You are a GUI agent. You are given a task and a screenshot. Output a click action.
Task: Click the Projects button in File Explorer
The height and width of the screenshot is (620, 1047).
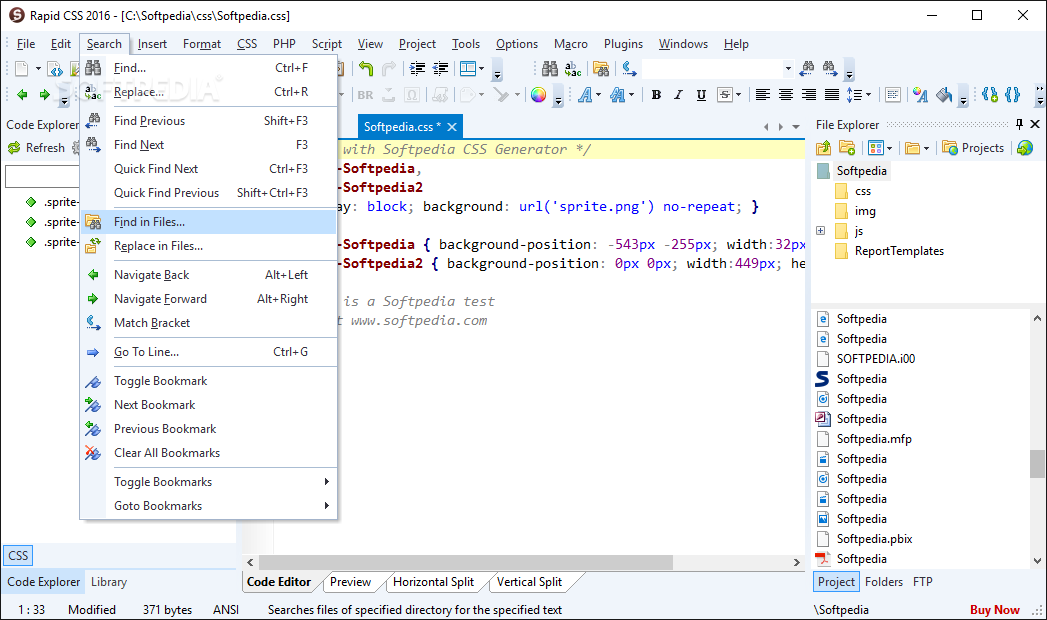click(x=973, y=148)
